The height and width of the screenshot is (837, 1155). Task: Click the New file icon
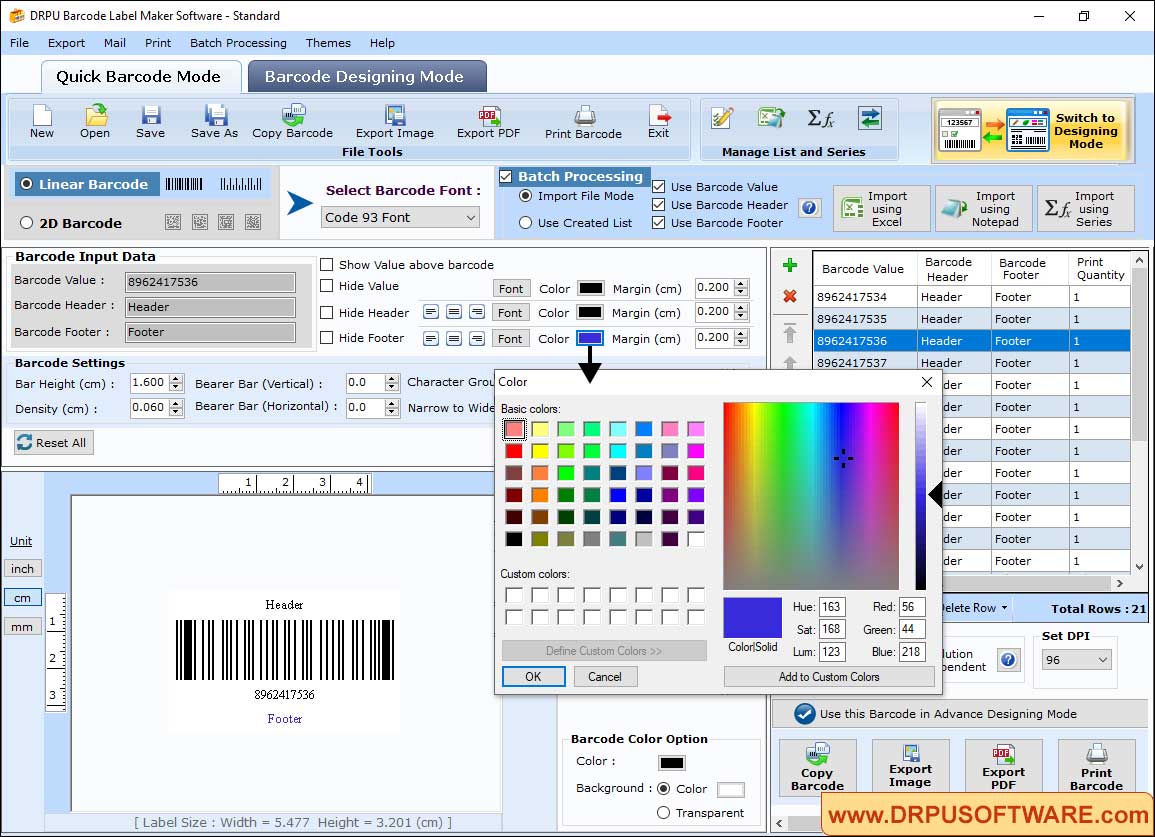(41, 122)
